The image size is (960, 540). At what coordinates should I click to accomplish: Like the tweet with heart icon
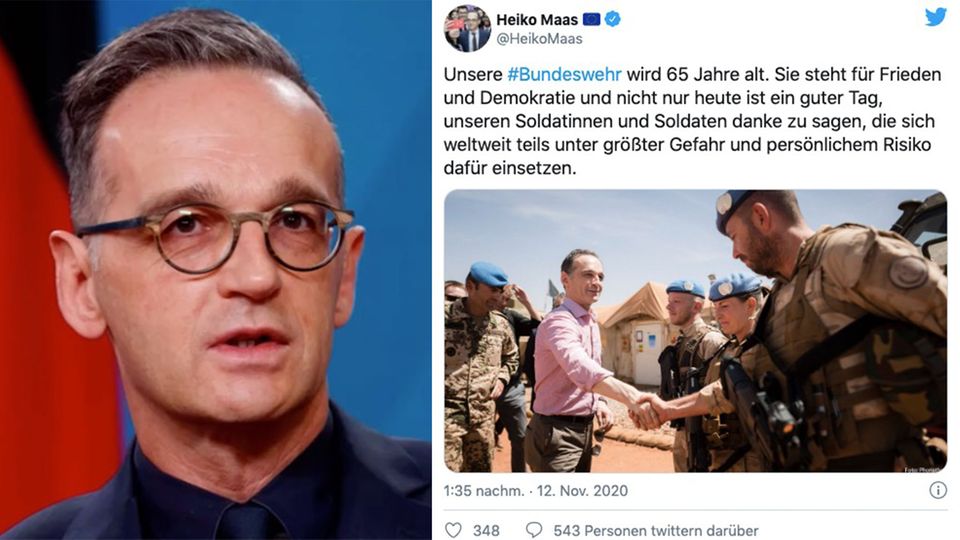coord(453,530)
